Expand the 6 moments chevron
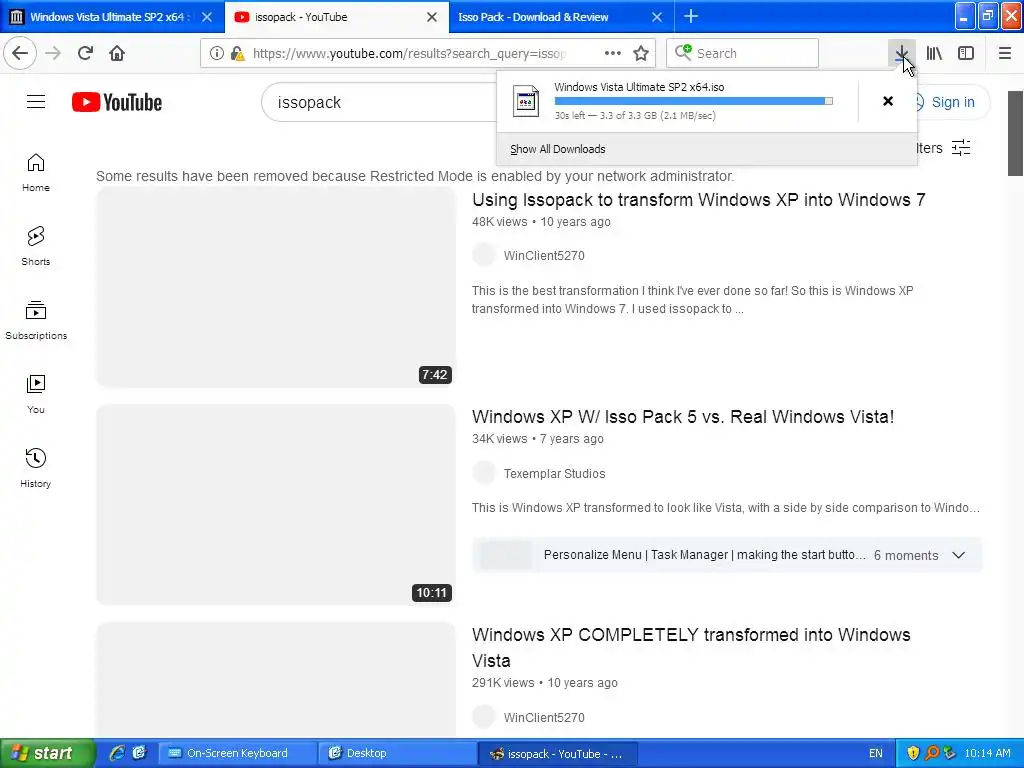 (x=958, y=555)
